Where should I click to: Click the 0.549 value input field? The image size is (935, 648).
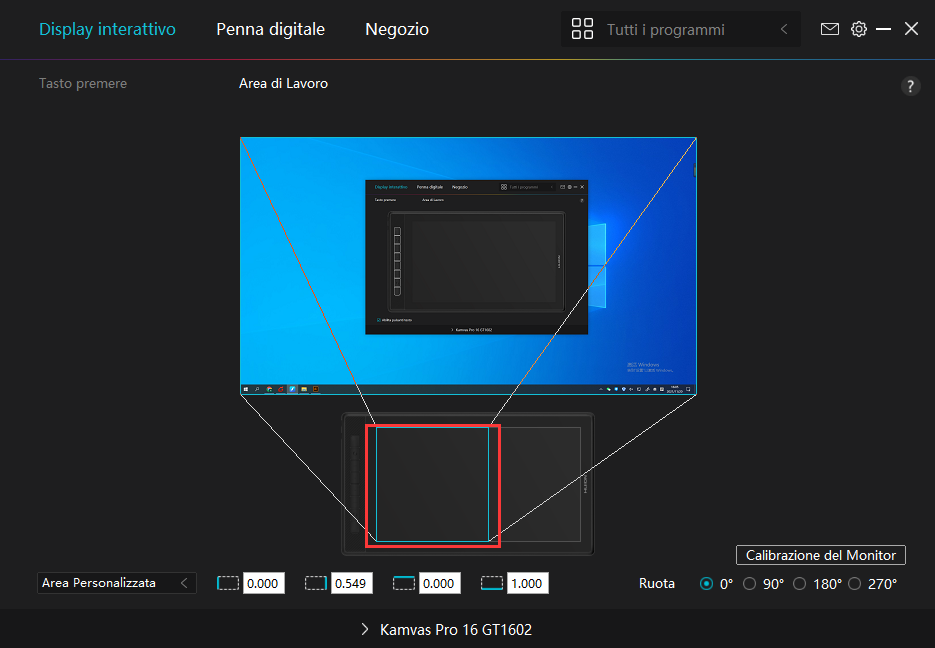pyautogui.click(x=350, y=584)
